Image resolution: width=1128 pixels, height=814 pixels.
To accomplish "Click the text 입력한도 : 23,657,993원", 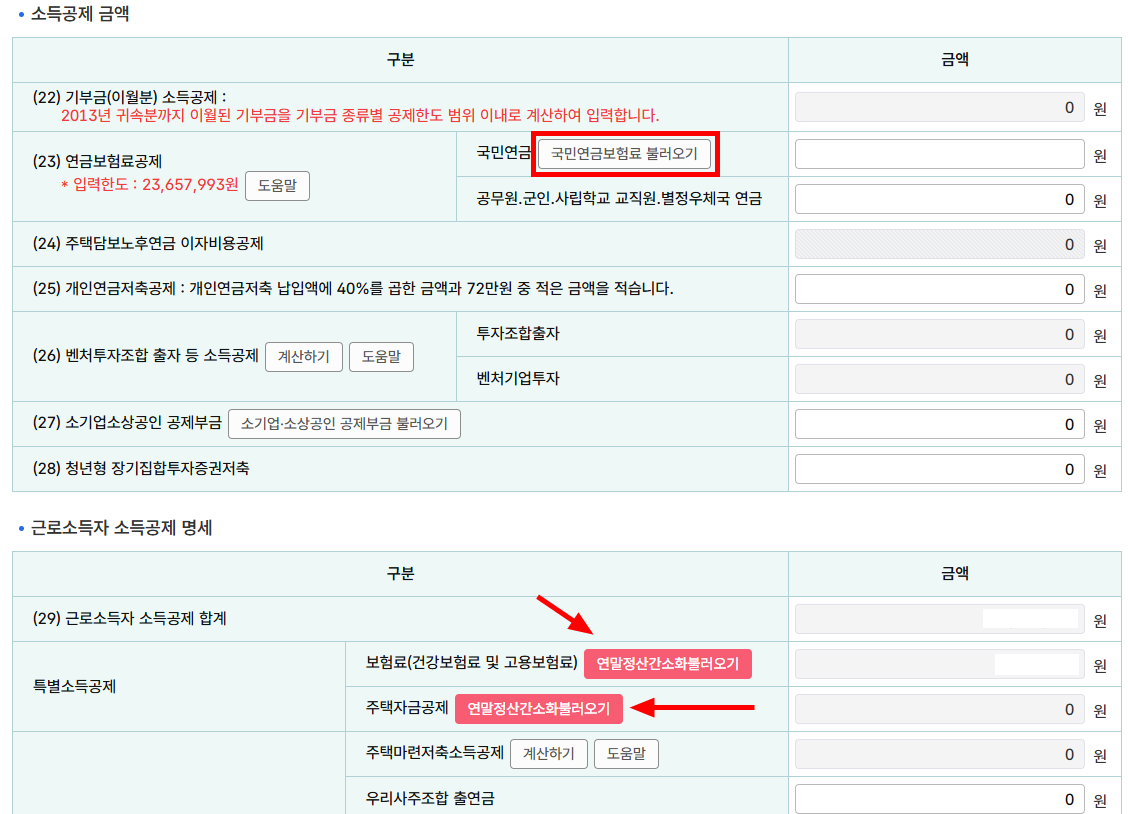I will click(155, 185).
